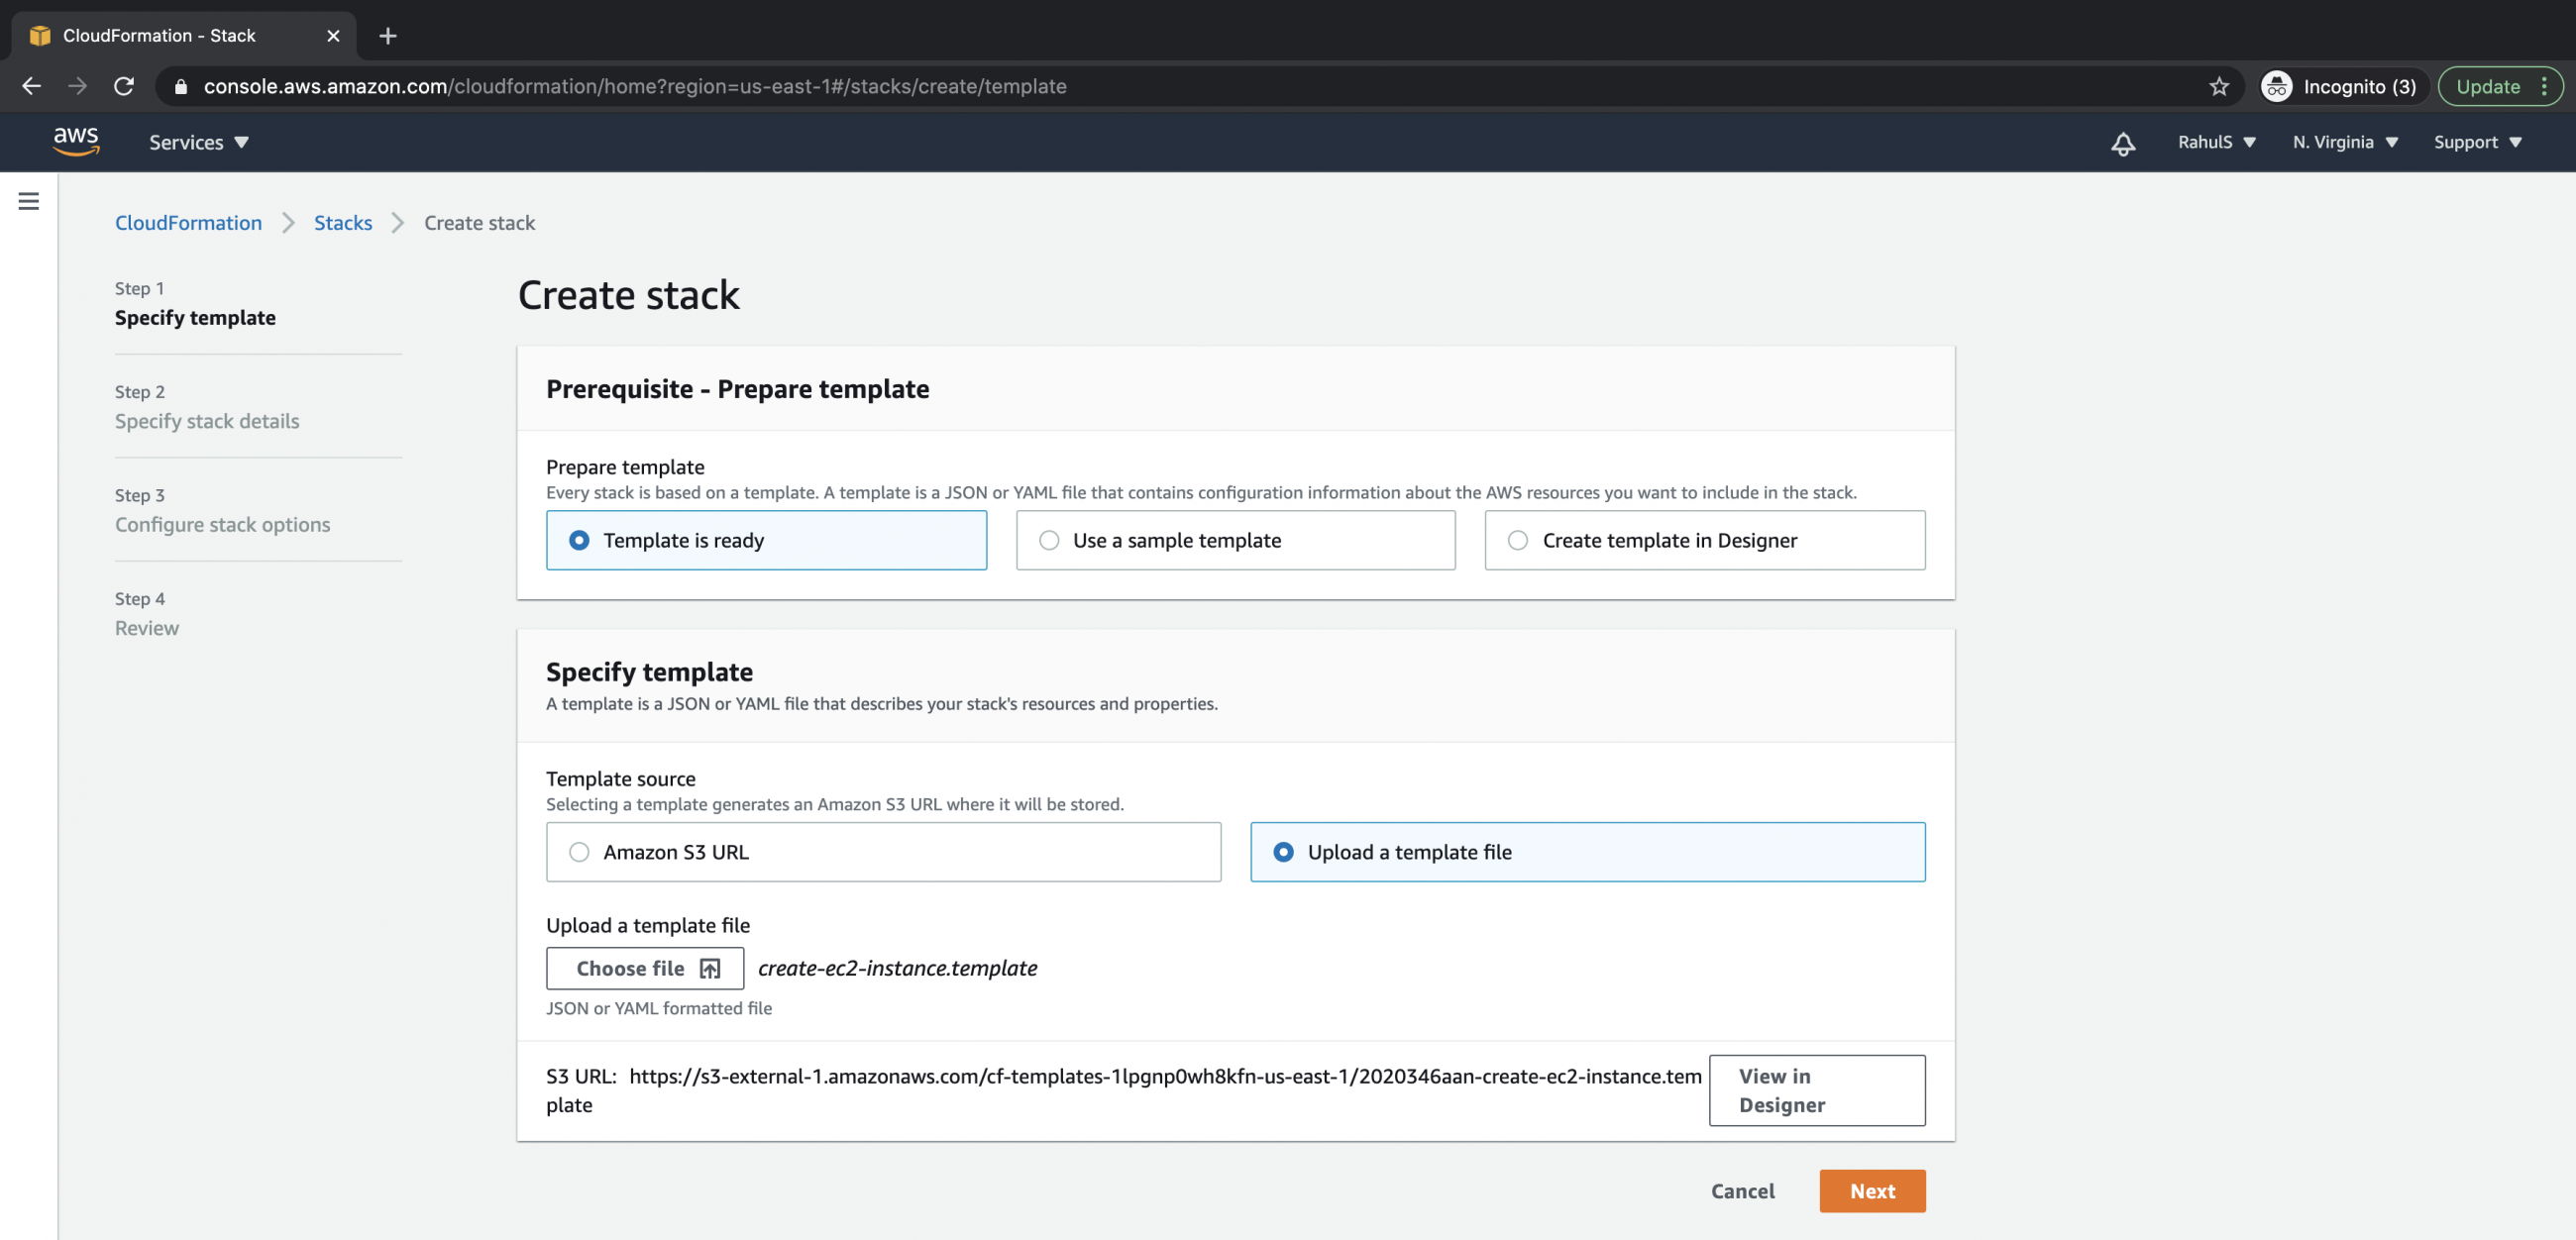
Task: Select Create template in Designer option
Action: 1704,540
